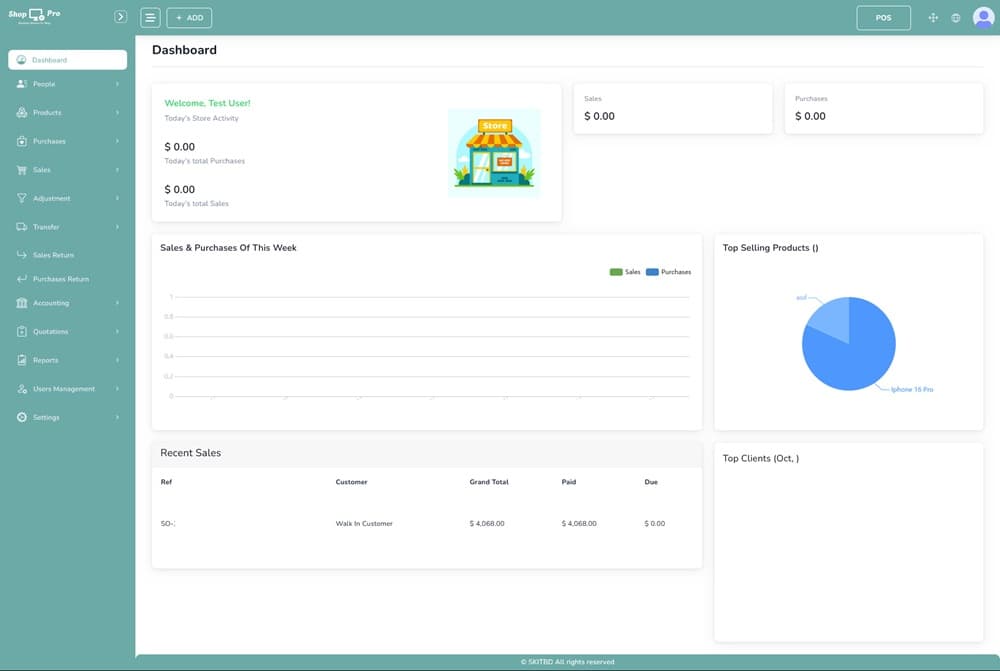
Task: Open Sales Return in the sidebar
Action: click(x=53, y=255)
